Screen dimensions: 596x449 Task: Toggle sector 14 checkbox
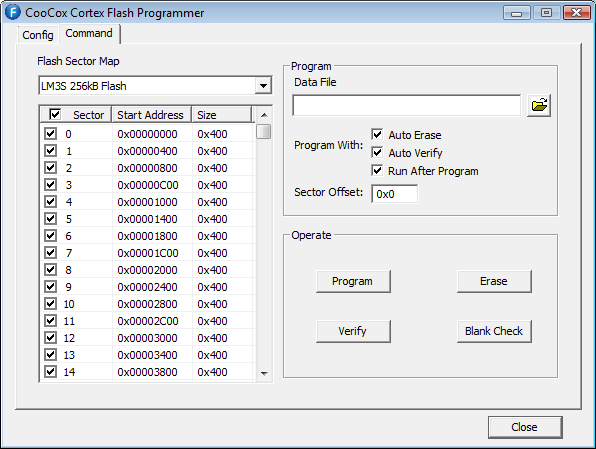(50, 371)
